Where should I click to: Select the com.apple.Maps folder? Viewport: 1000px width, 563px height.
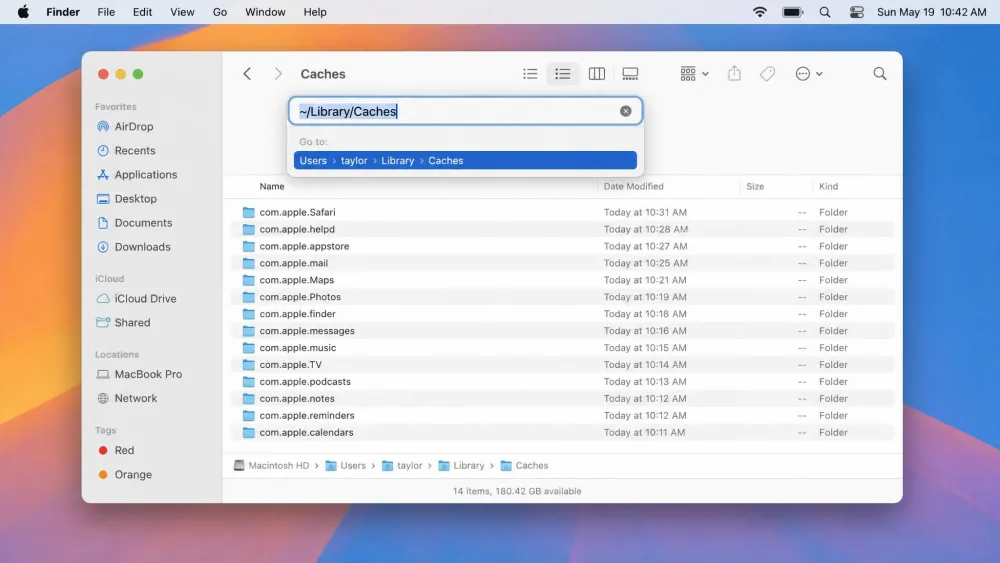pos(562,280)
